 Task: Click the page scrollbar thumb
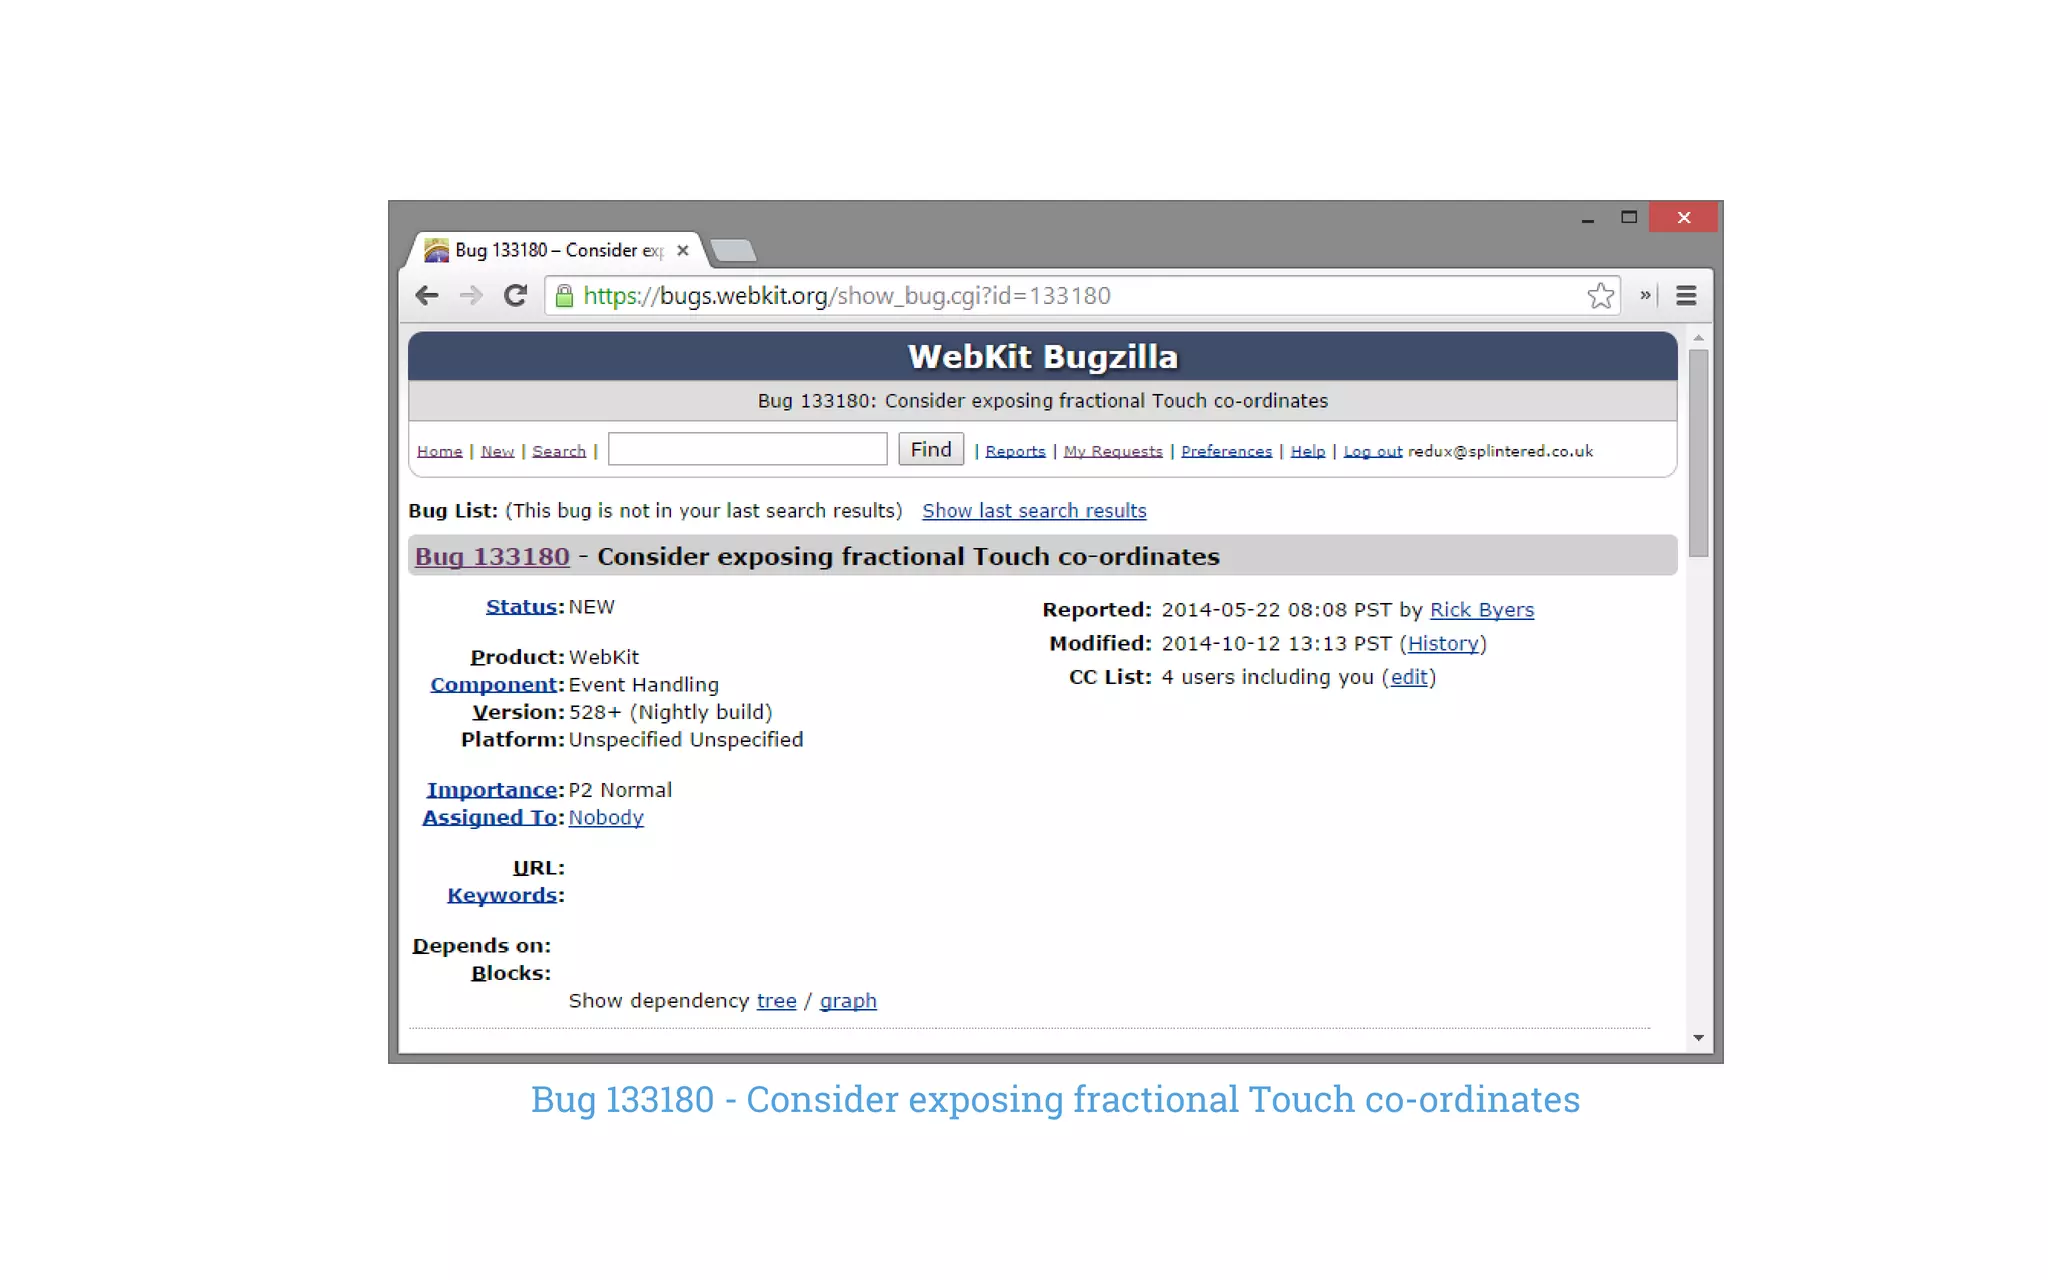(1698, 453)
